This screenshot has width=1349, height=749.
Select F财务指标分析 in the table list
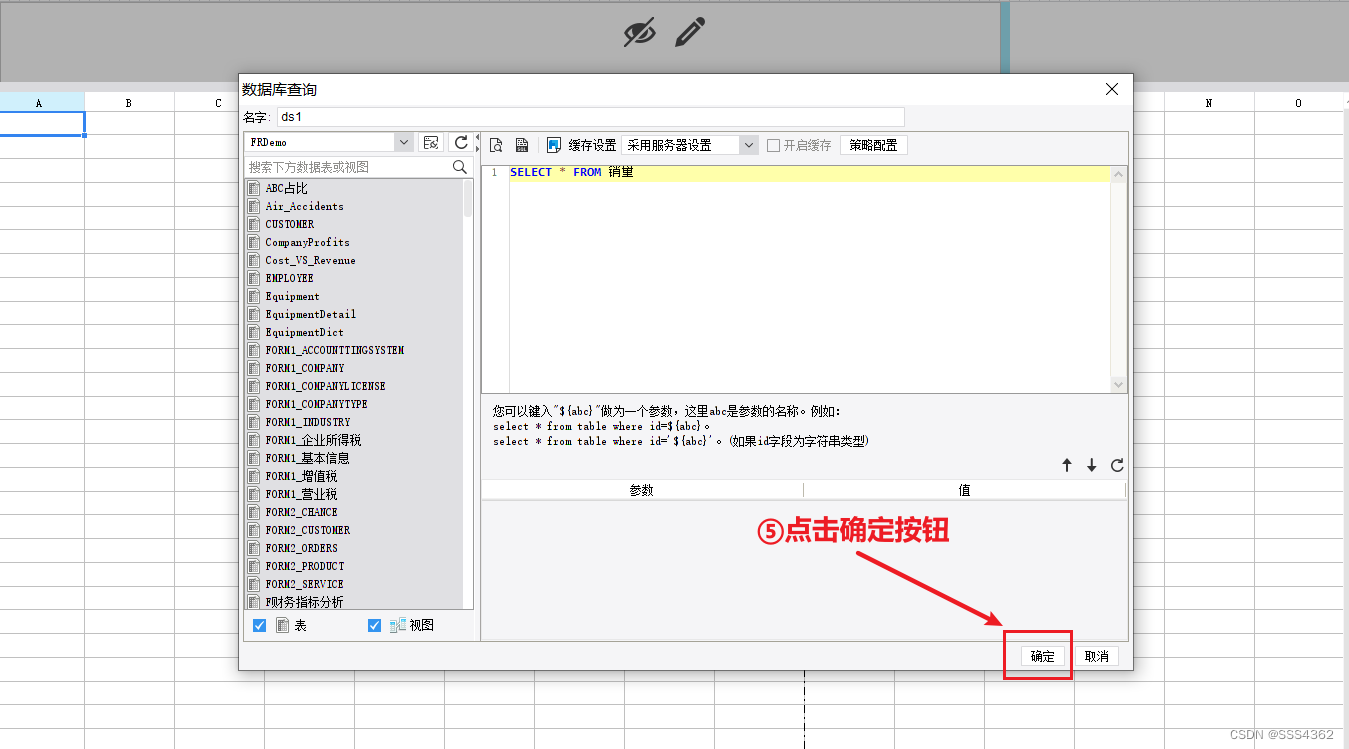[x=304, y=602]
